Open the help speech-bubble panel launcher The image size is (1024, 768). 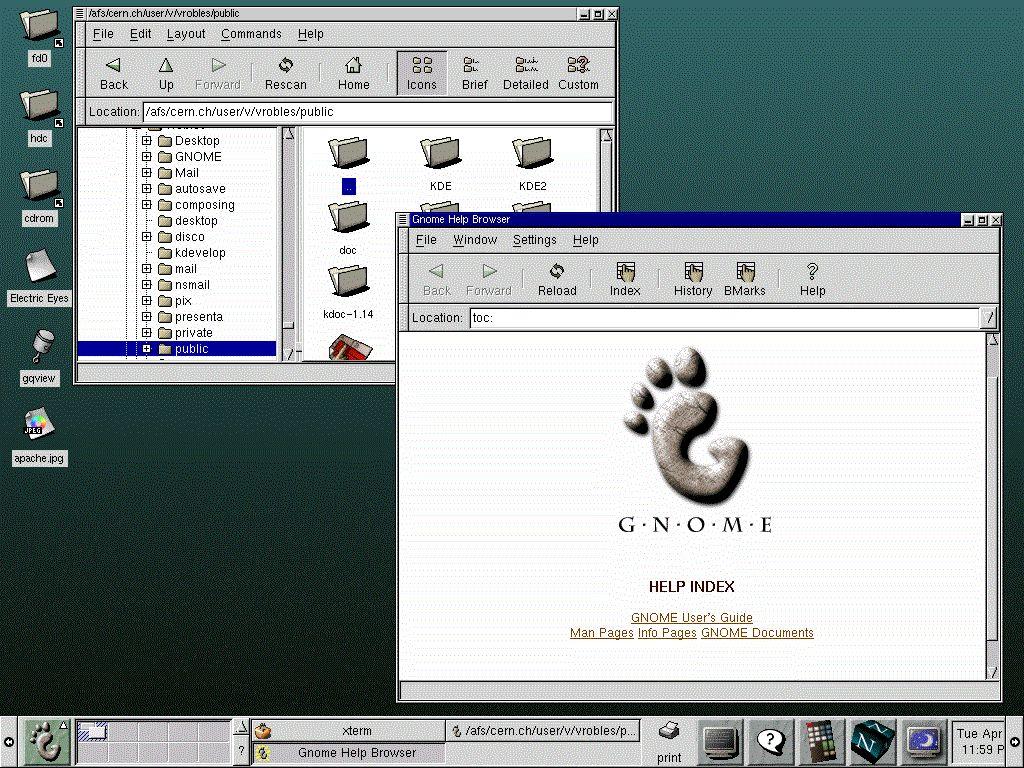771,742
